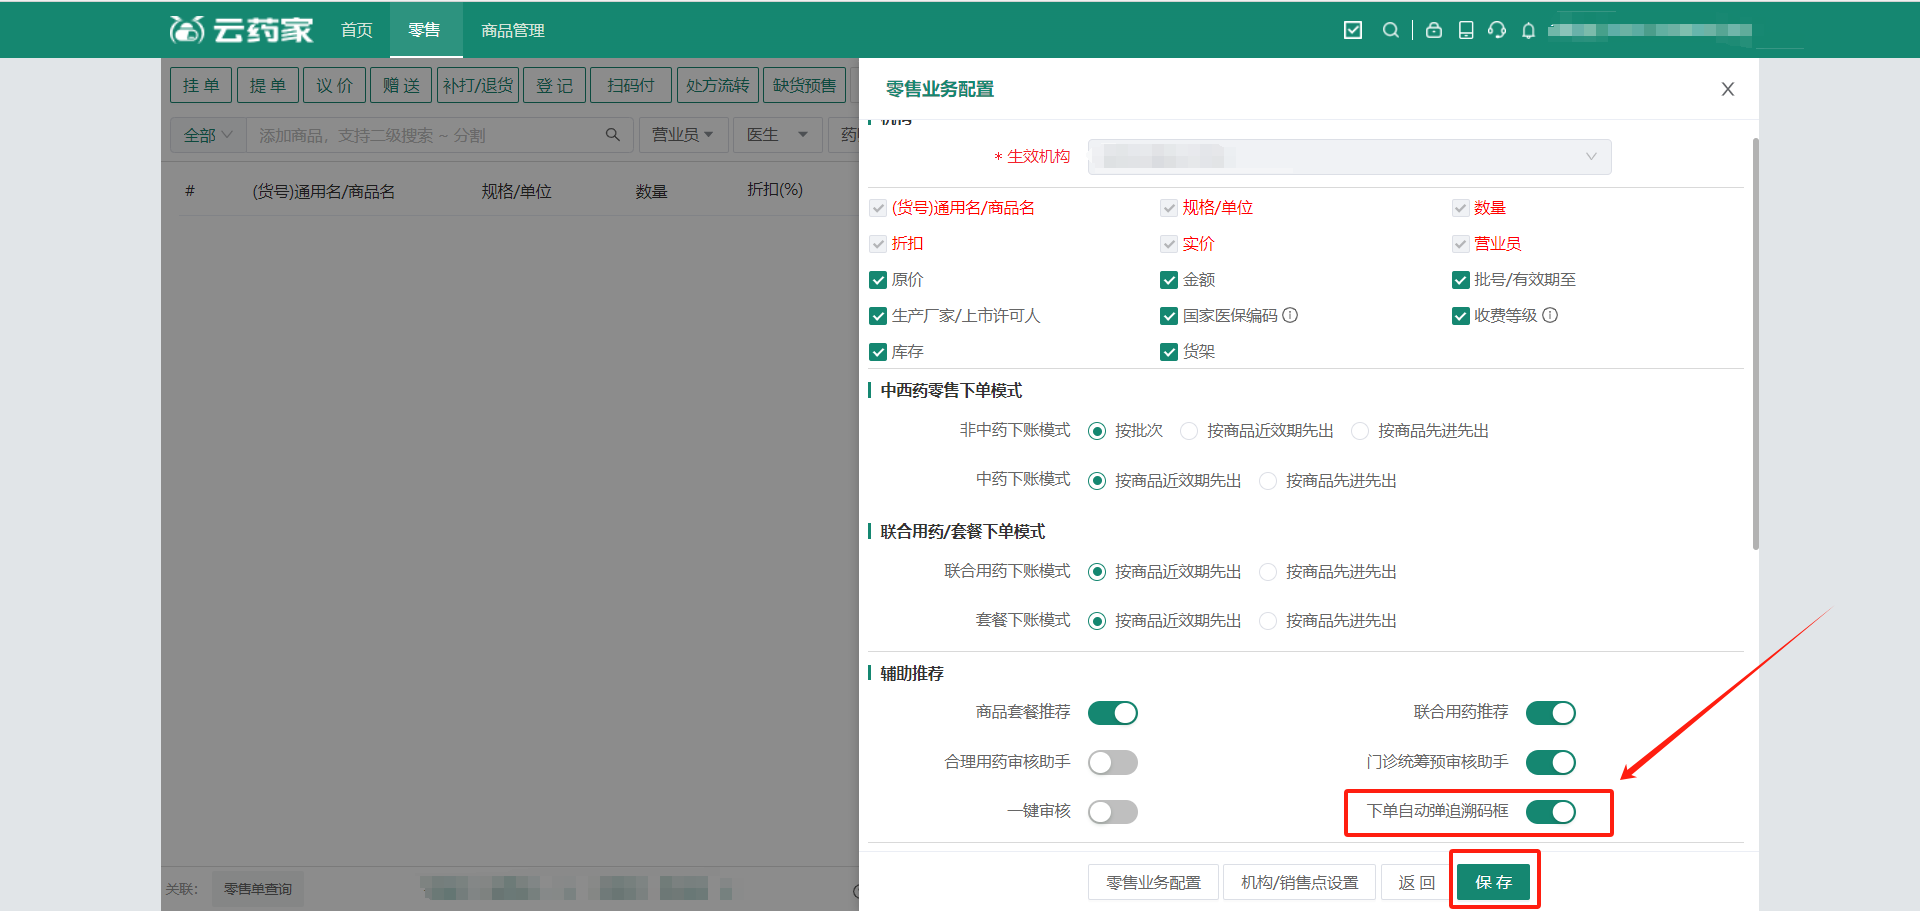Select 按商品先进先出 for 联合用药下账模式
This screenshot has height=911, width=1920.
pos(1268,572)
